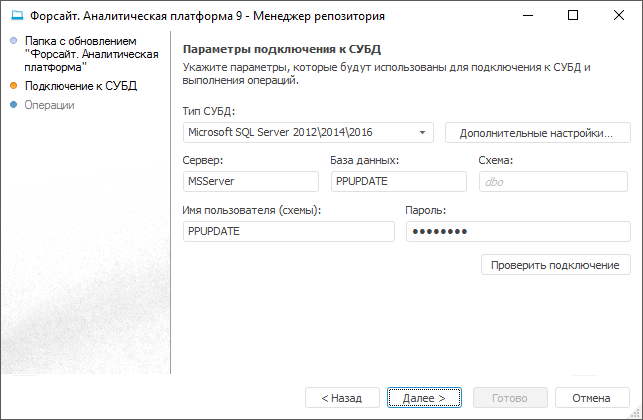This screenshot has width=643, height=420.
Task: Proceed with the 'Далее >' button
Action: click(425, 397)
